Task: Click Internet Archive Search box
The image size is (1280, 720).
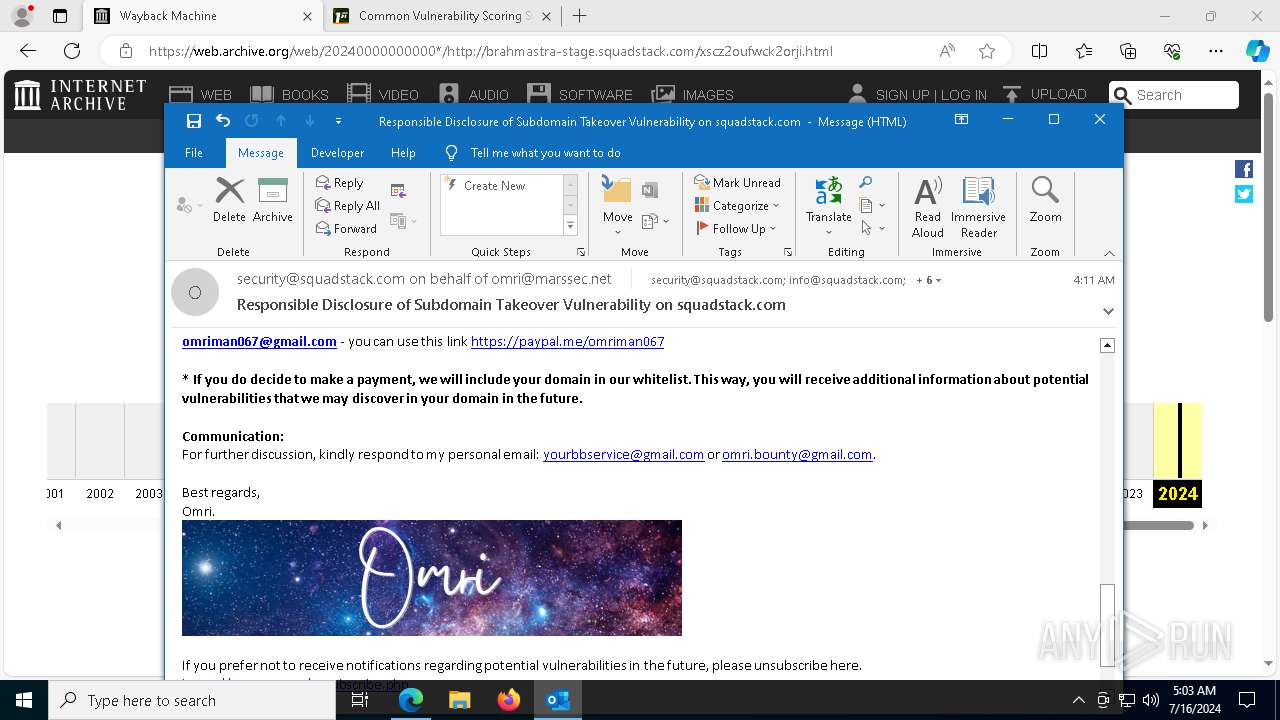Action: (1174, 95)
